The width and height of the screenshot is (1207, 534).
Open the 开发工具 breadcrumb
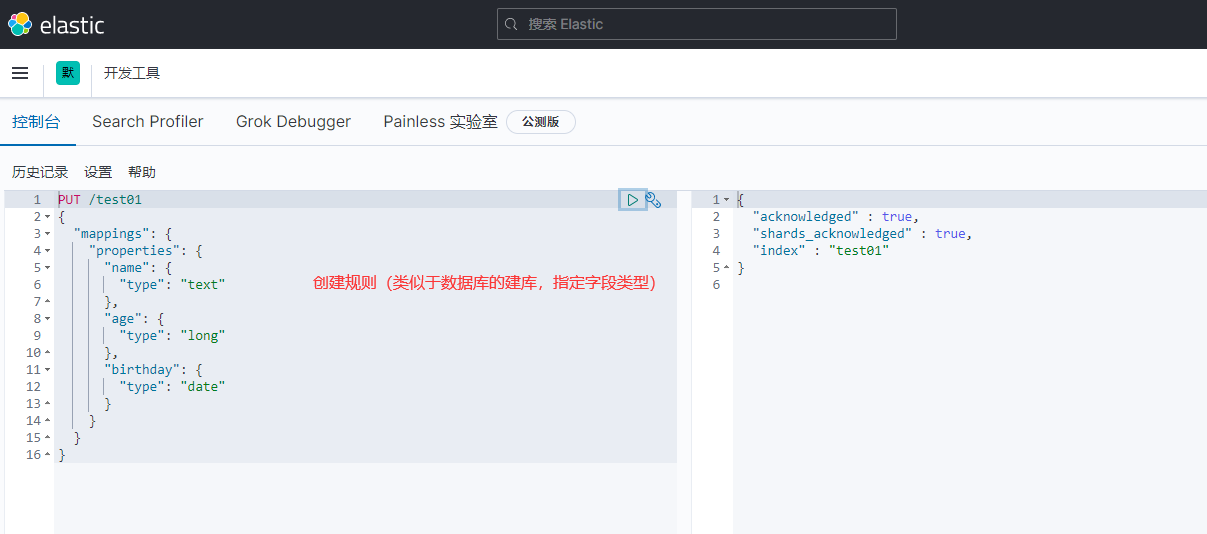(132, 73)
